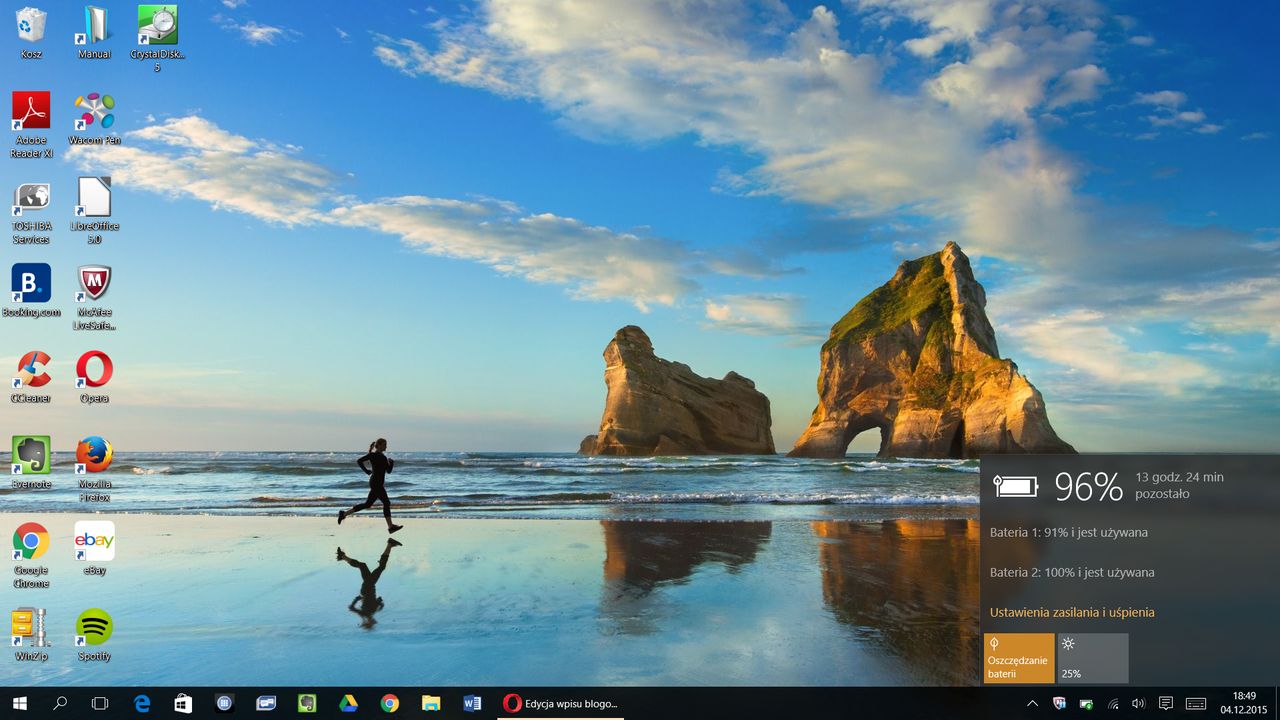
Task: Open the Windows Start menu
Action: 19,703
